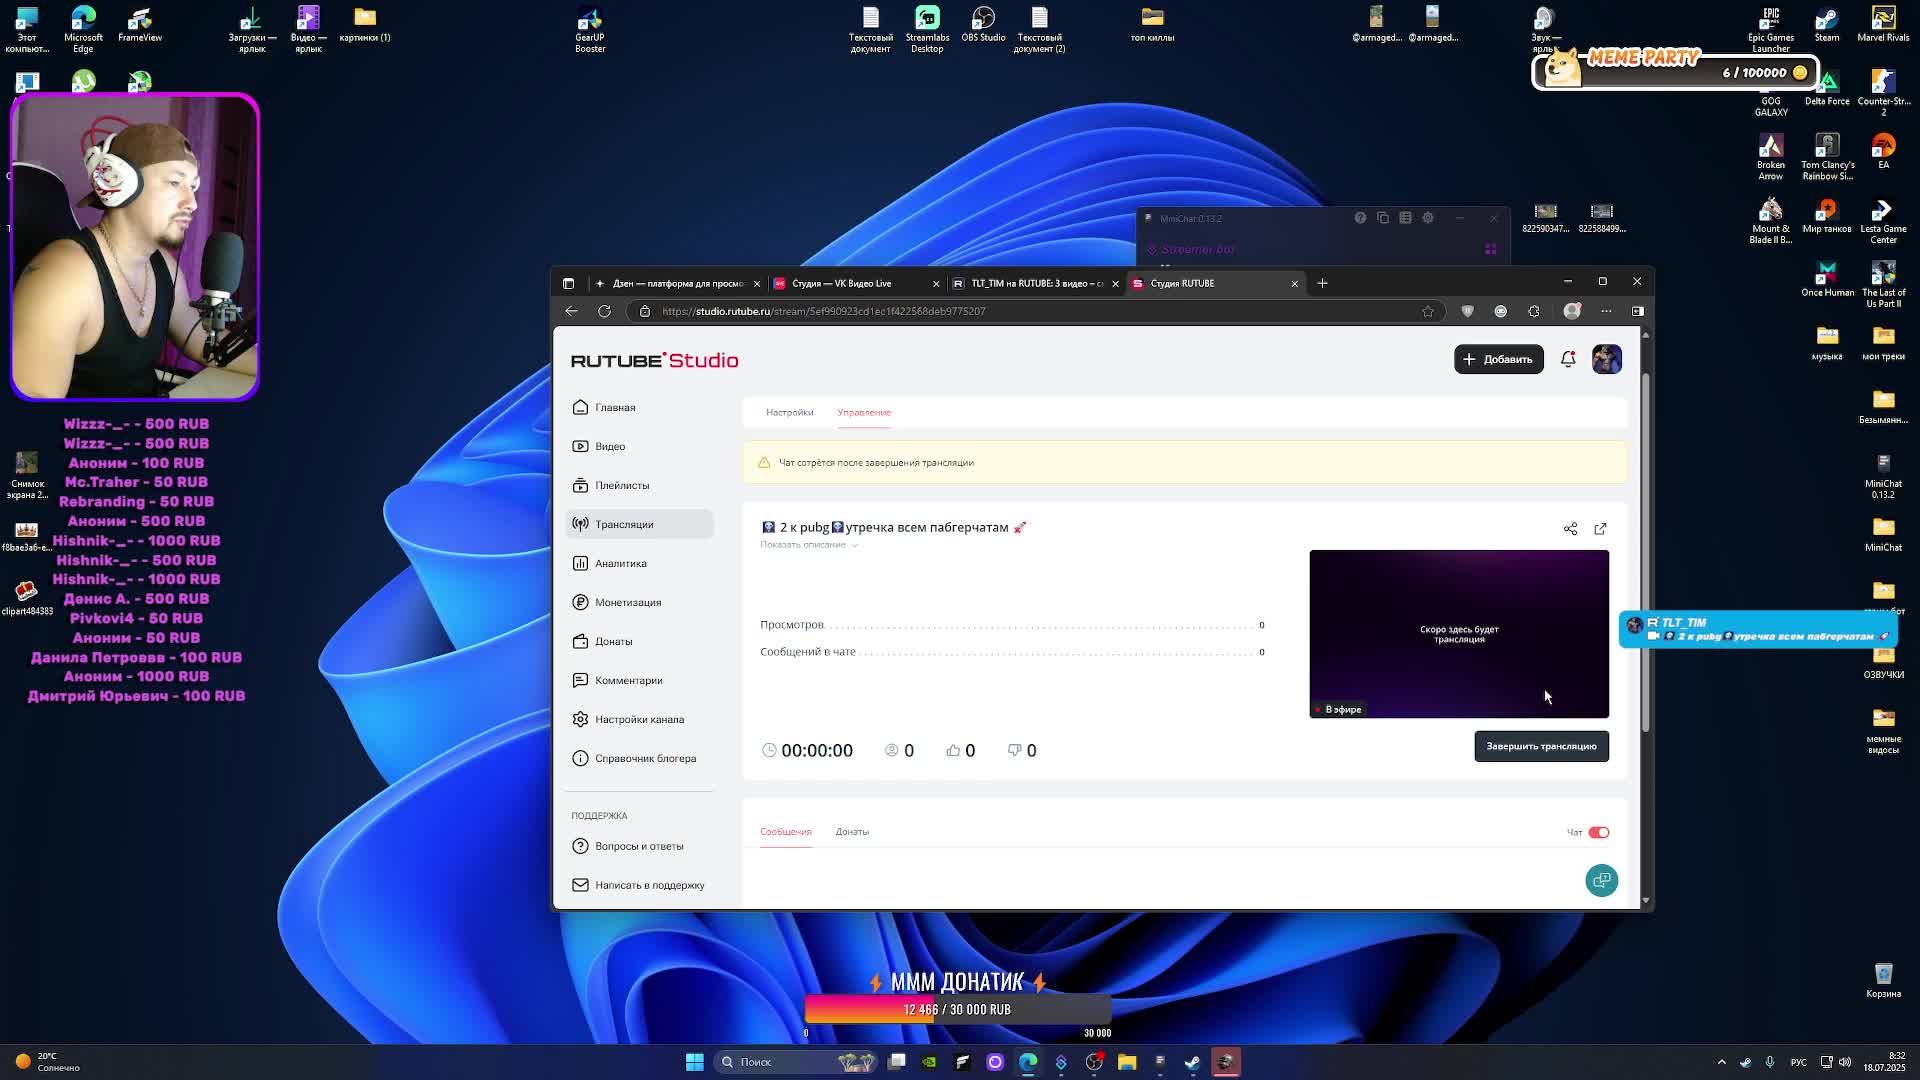Click the stream preview thumbnail

click(x=1458, y=633)
